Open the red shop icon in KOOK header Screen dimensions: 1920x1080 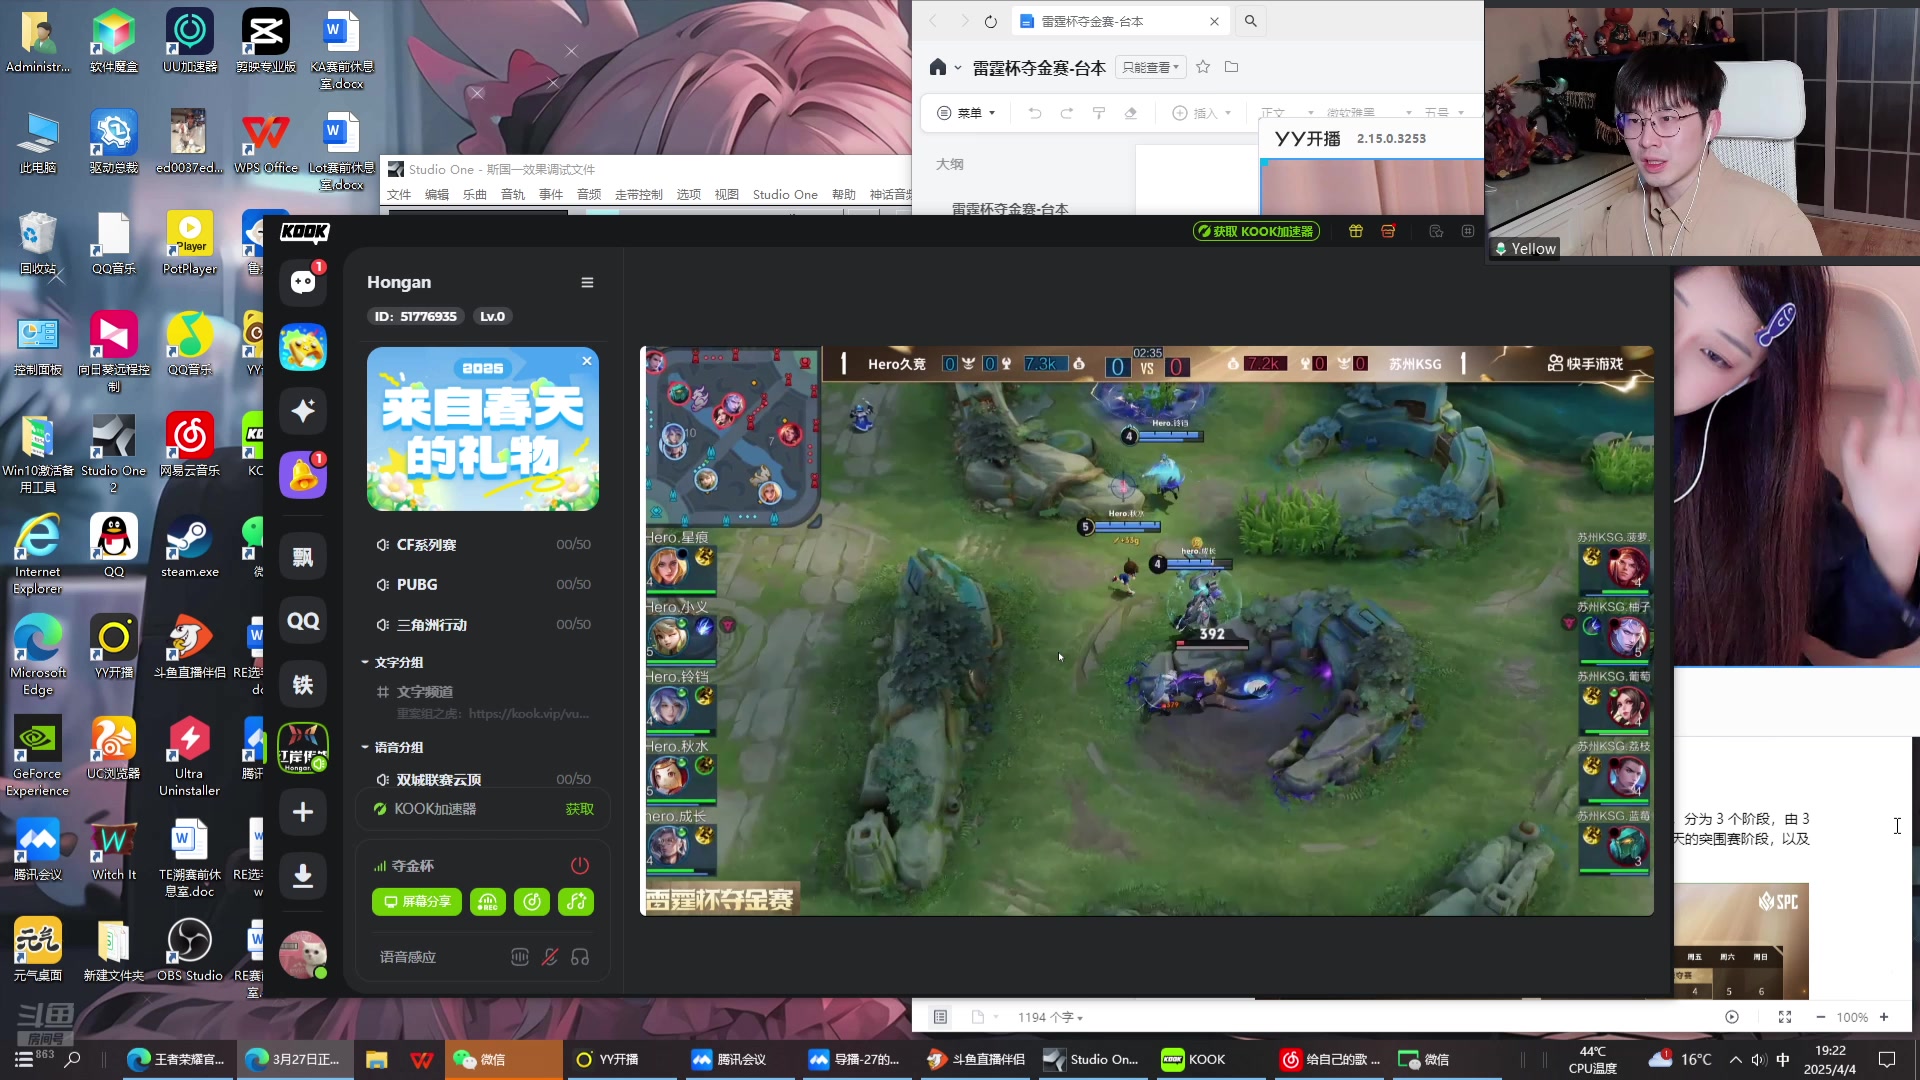coord(1388,231)
